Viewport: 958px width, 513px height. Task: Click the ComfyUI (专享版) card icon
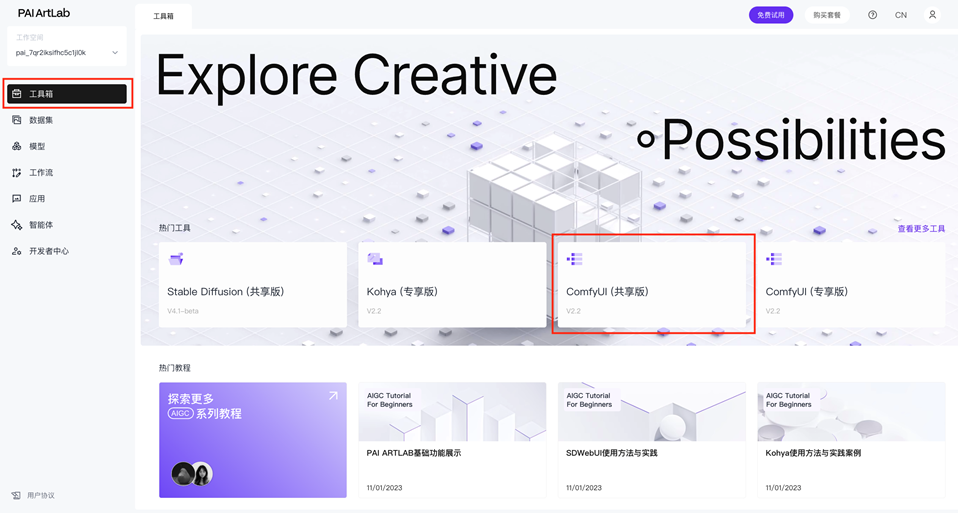774,259
